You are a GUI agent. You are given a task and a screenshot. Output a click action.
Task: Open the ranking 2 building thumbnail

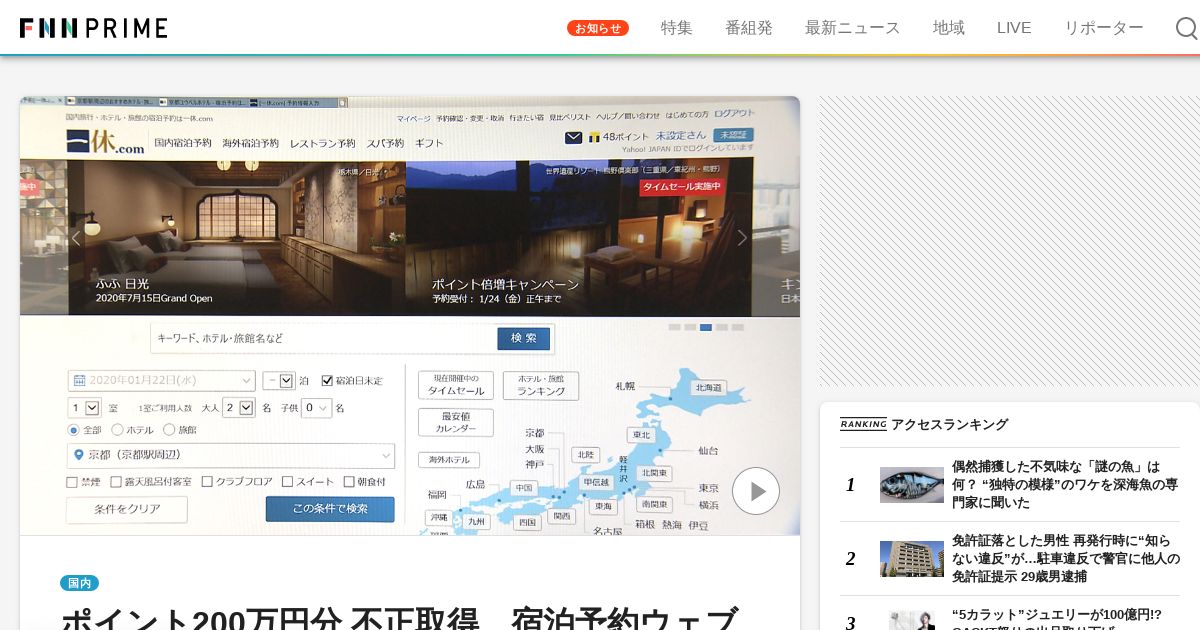tap(912, 559)
